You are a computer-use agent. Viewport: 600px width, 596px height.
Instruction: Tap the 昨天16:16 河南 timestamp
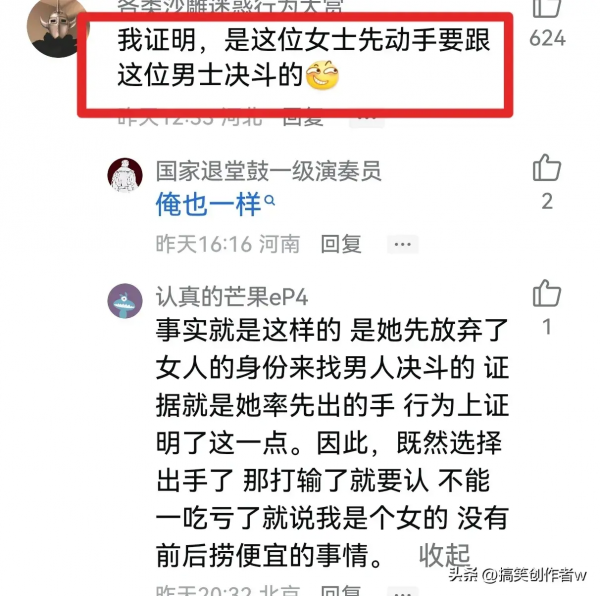pos(228,244)
